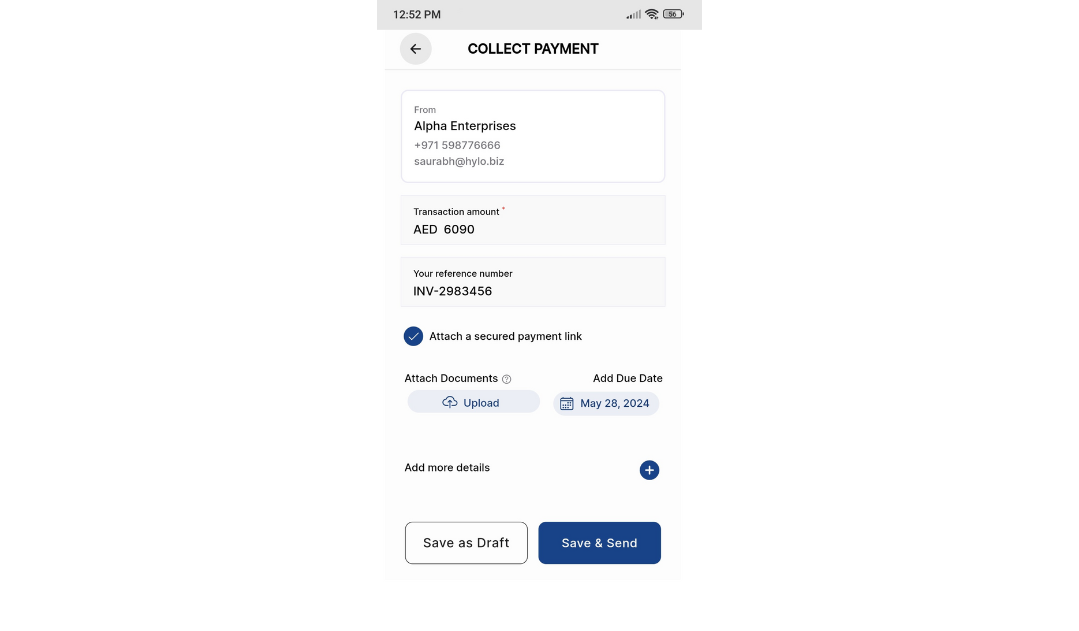
Task: Click the signal strength icon
Action: [633, 14]
